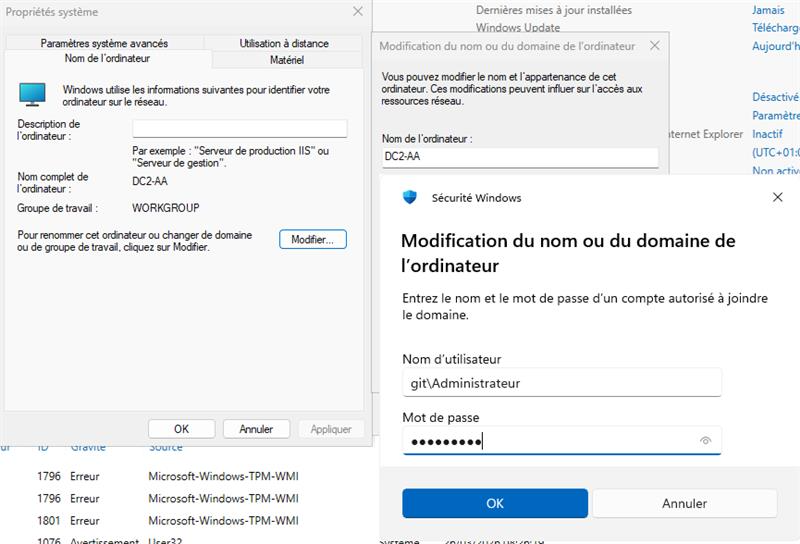
Task: Select the Nom de l'ordinateur tab
Action: 107,58
